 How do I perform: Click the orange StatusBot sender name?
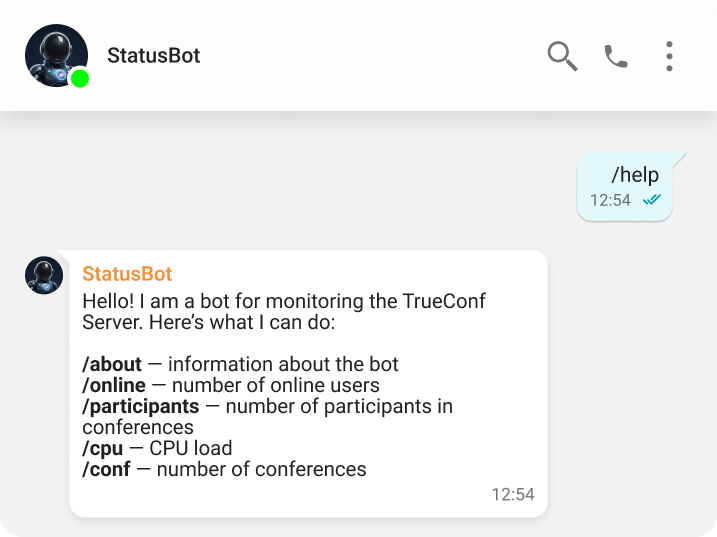(x=127, y=274)
